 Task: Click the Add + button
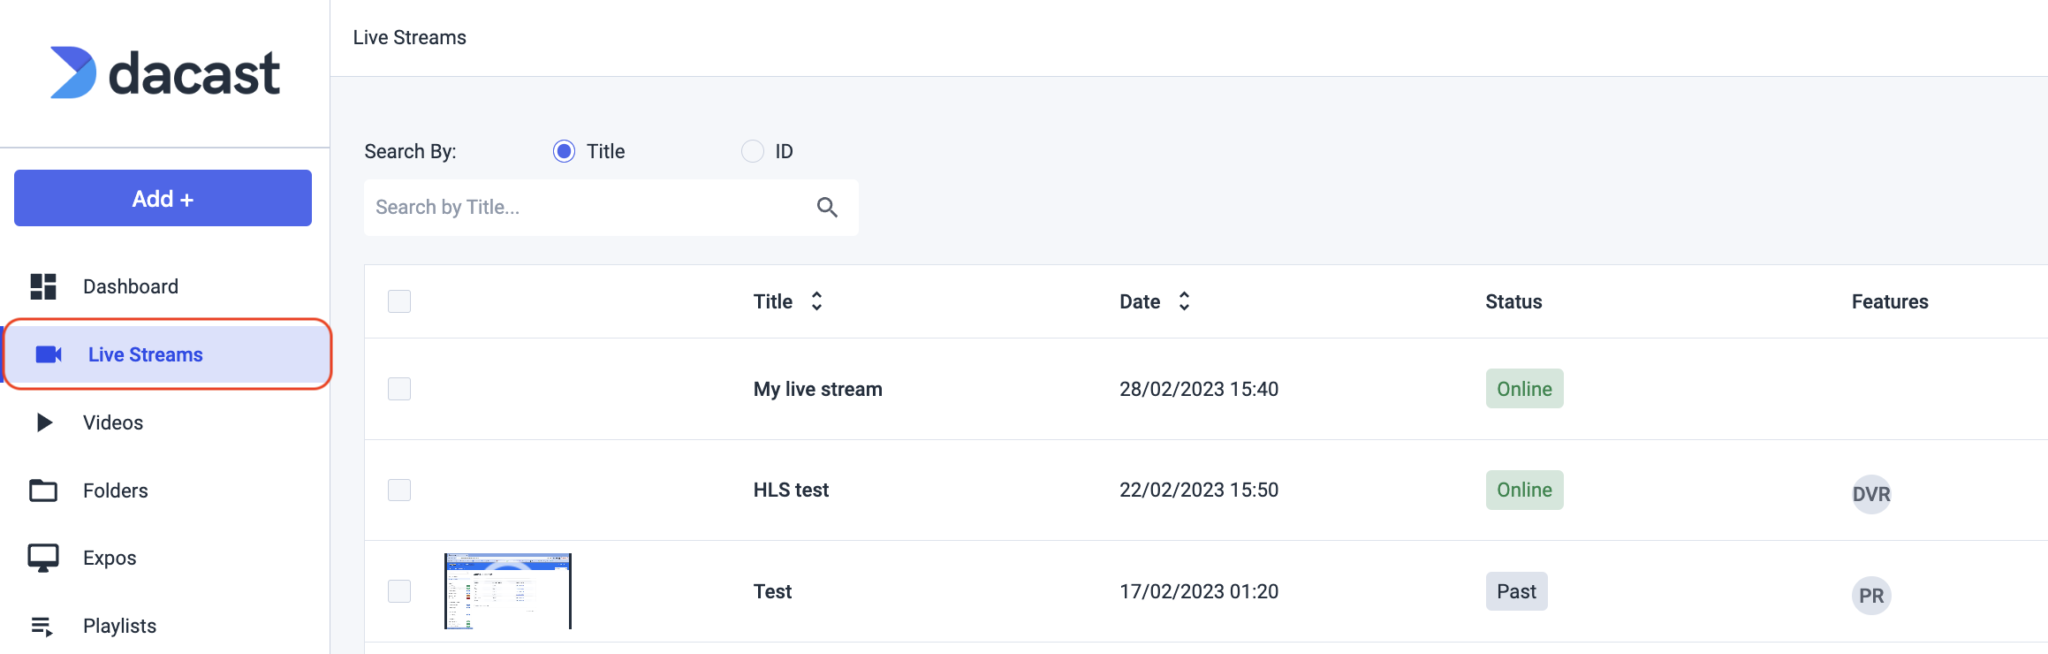pyautogui.click(x=162, y=198)
